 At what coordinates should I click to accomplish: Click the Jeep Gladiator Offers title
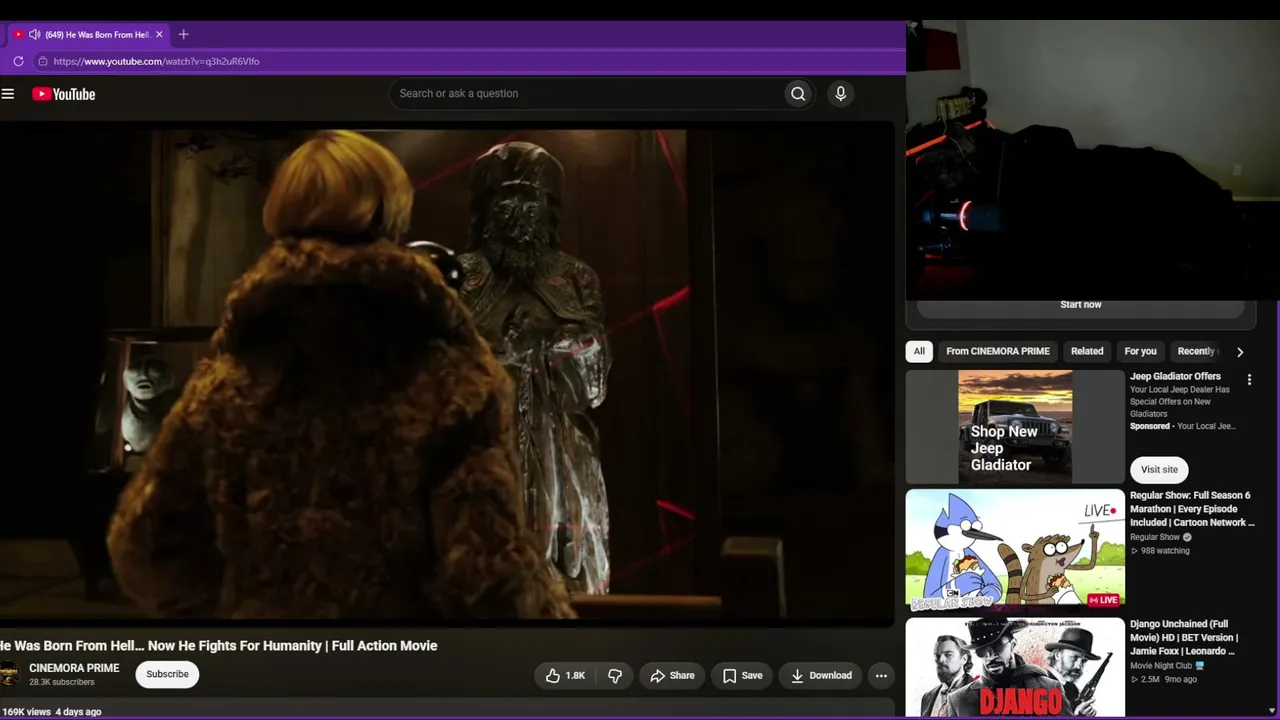(1175, 377)
